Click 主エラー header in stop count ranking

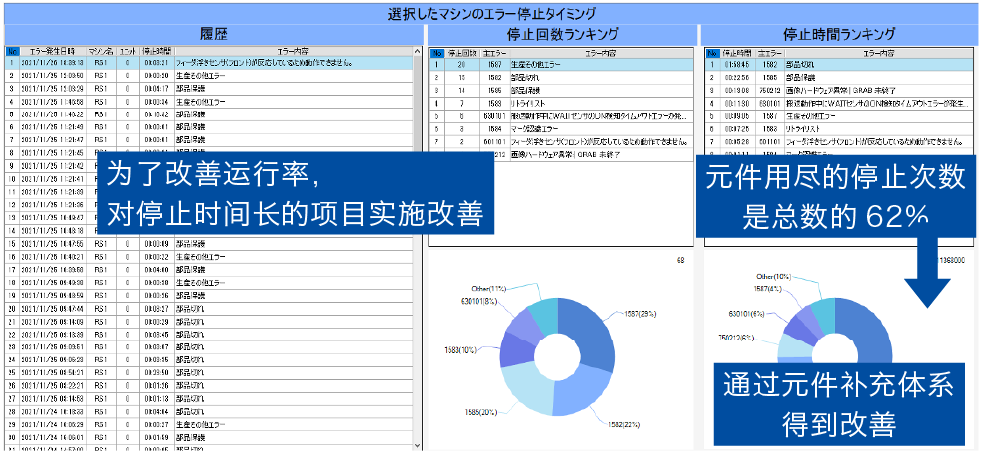(x=493, y=53)
